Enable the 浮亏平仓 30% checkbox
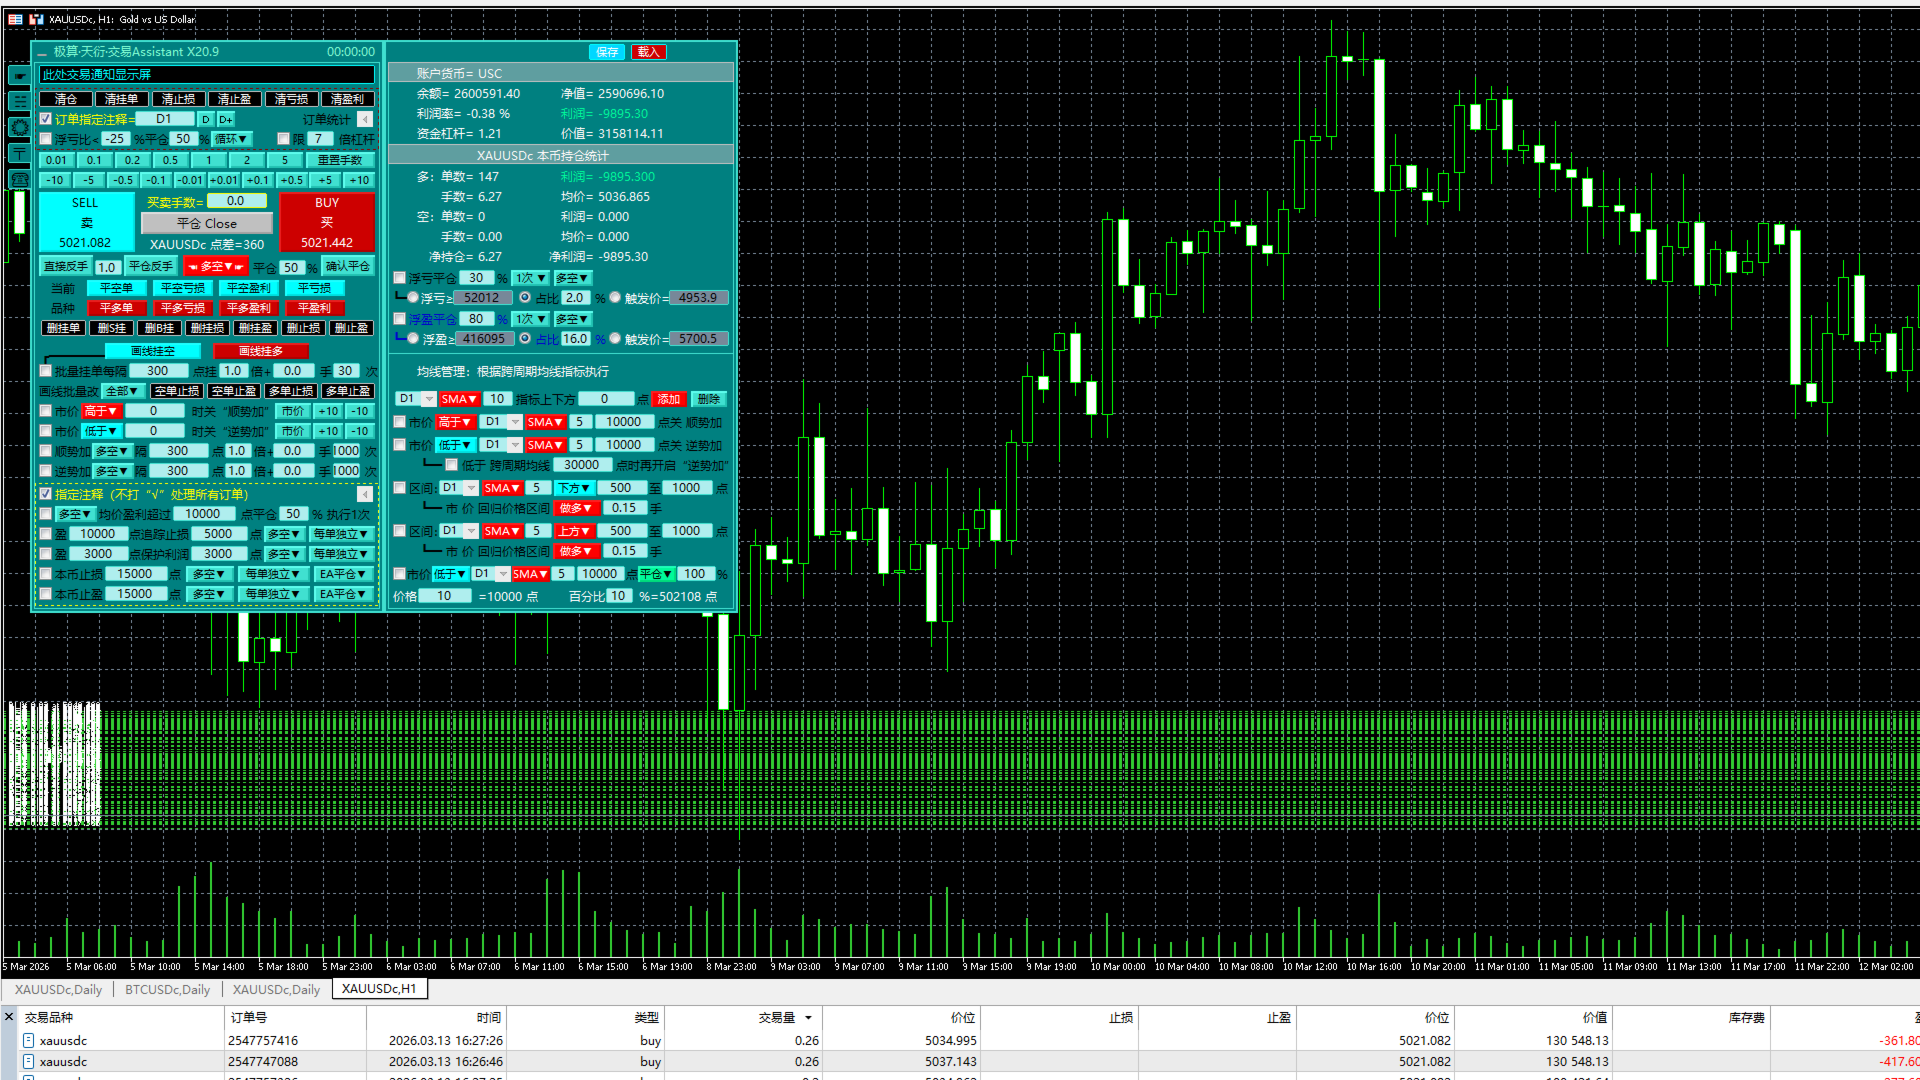 coord(400,278)
